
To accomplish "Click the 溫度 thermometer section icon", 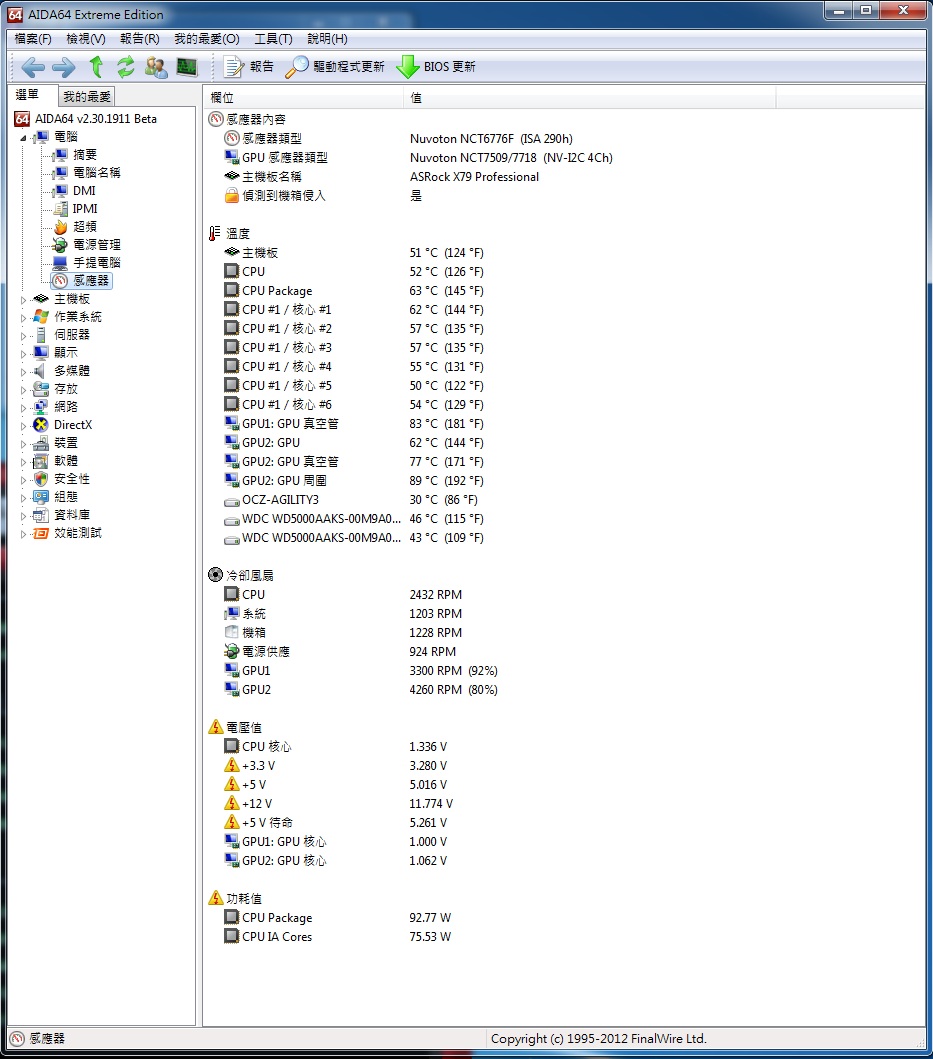I will 215,234.
